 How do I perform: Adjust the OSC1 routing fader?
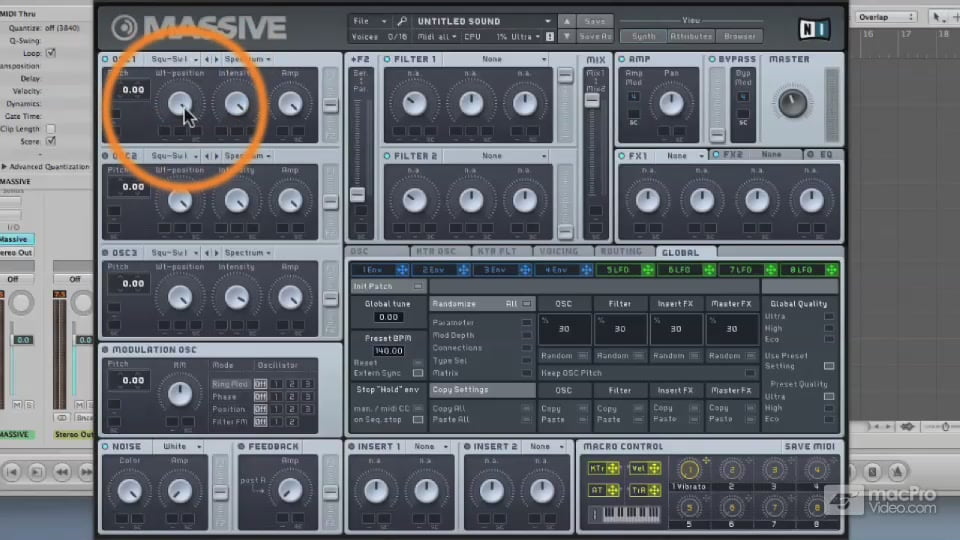pyautogui.click(x=330, y=105)
